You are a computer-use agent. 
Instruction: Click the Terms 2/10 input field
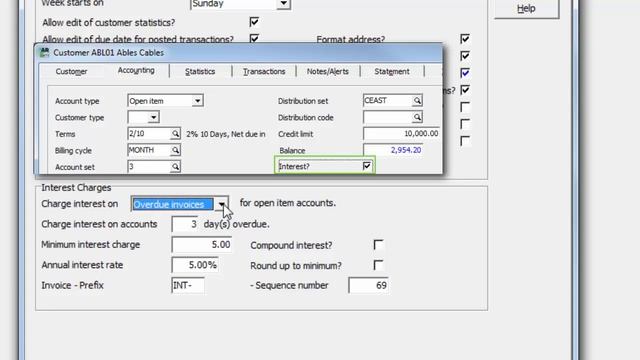tap(149, 133)
